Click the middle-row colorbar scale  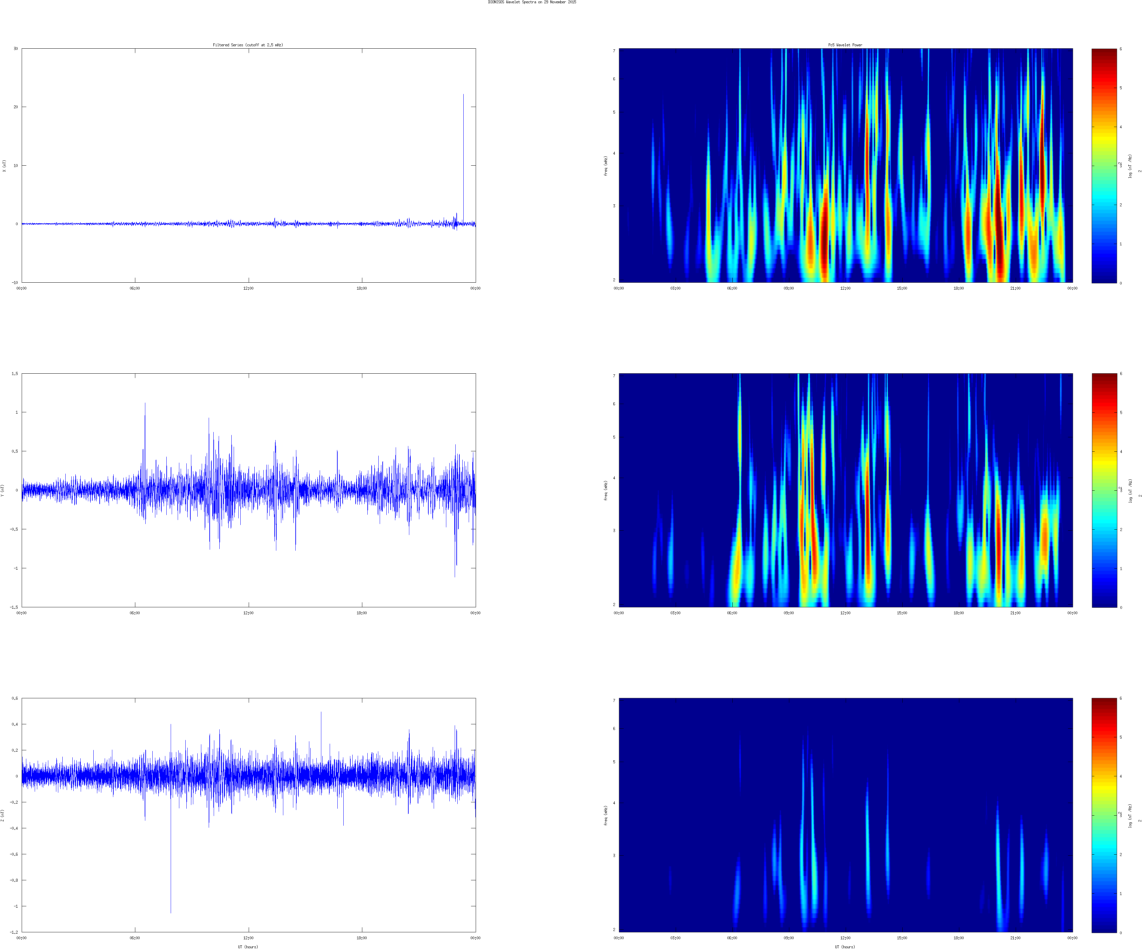click(1104, 490)
